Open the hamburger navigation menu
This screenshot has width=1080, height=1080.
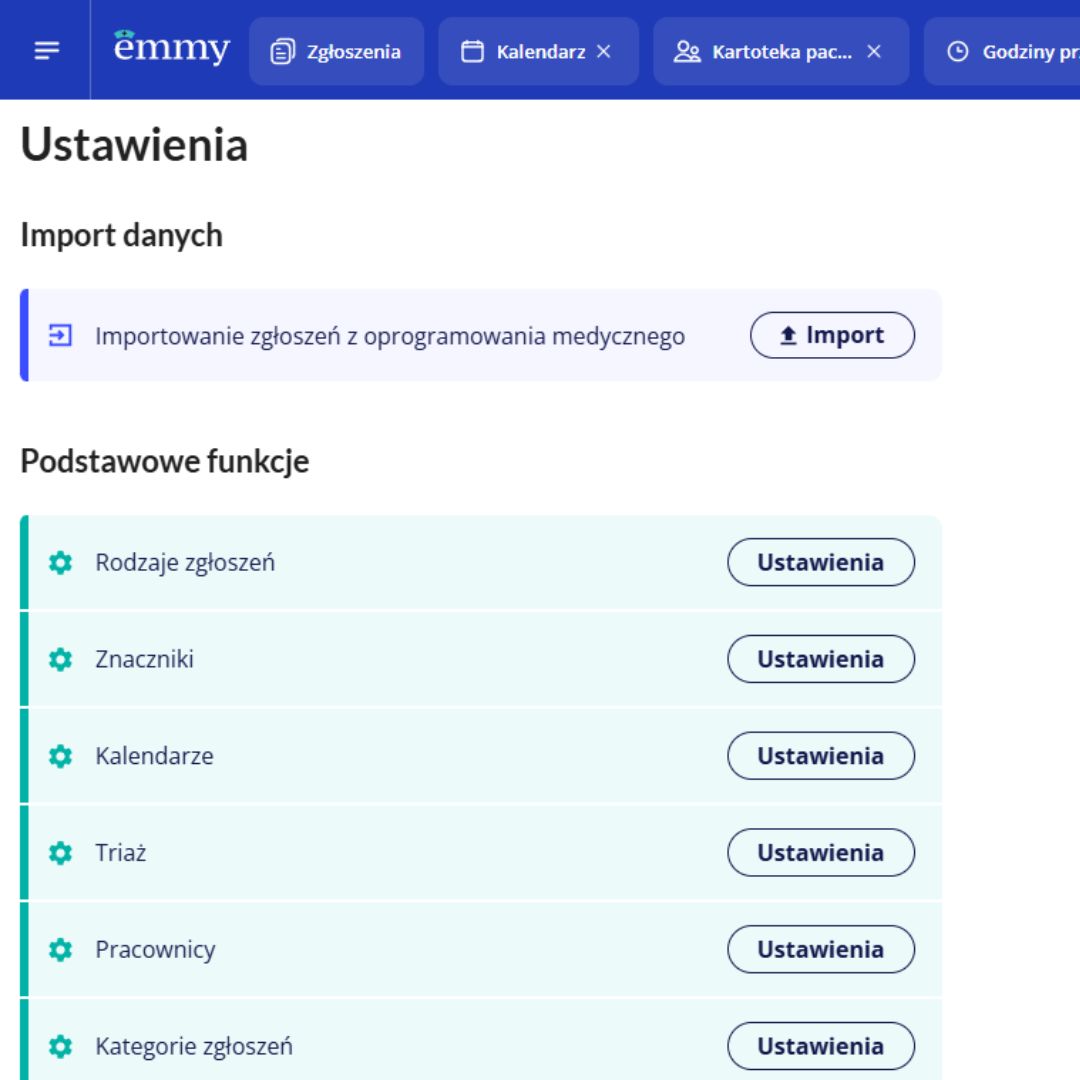click(x=47, y=51)
